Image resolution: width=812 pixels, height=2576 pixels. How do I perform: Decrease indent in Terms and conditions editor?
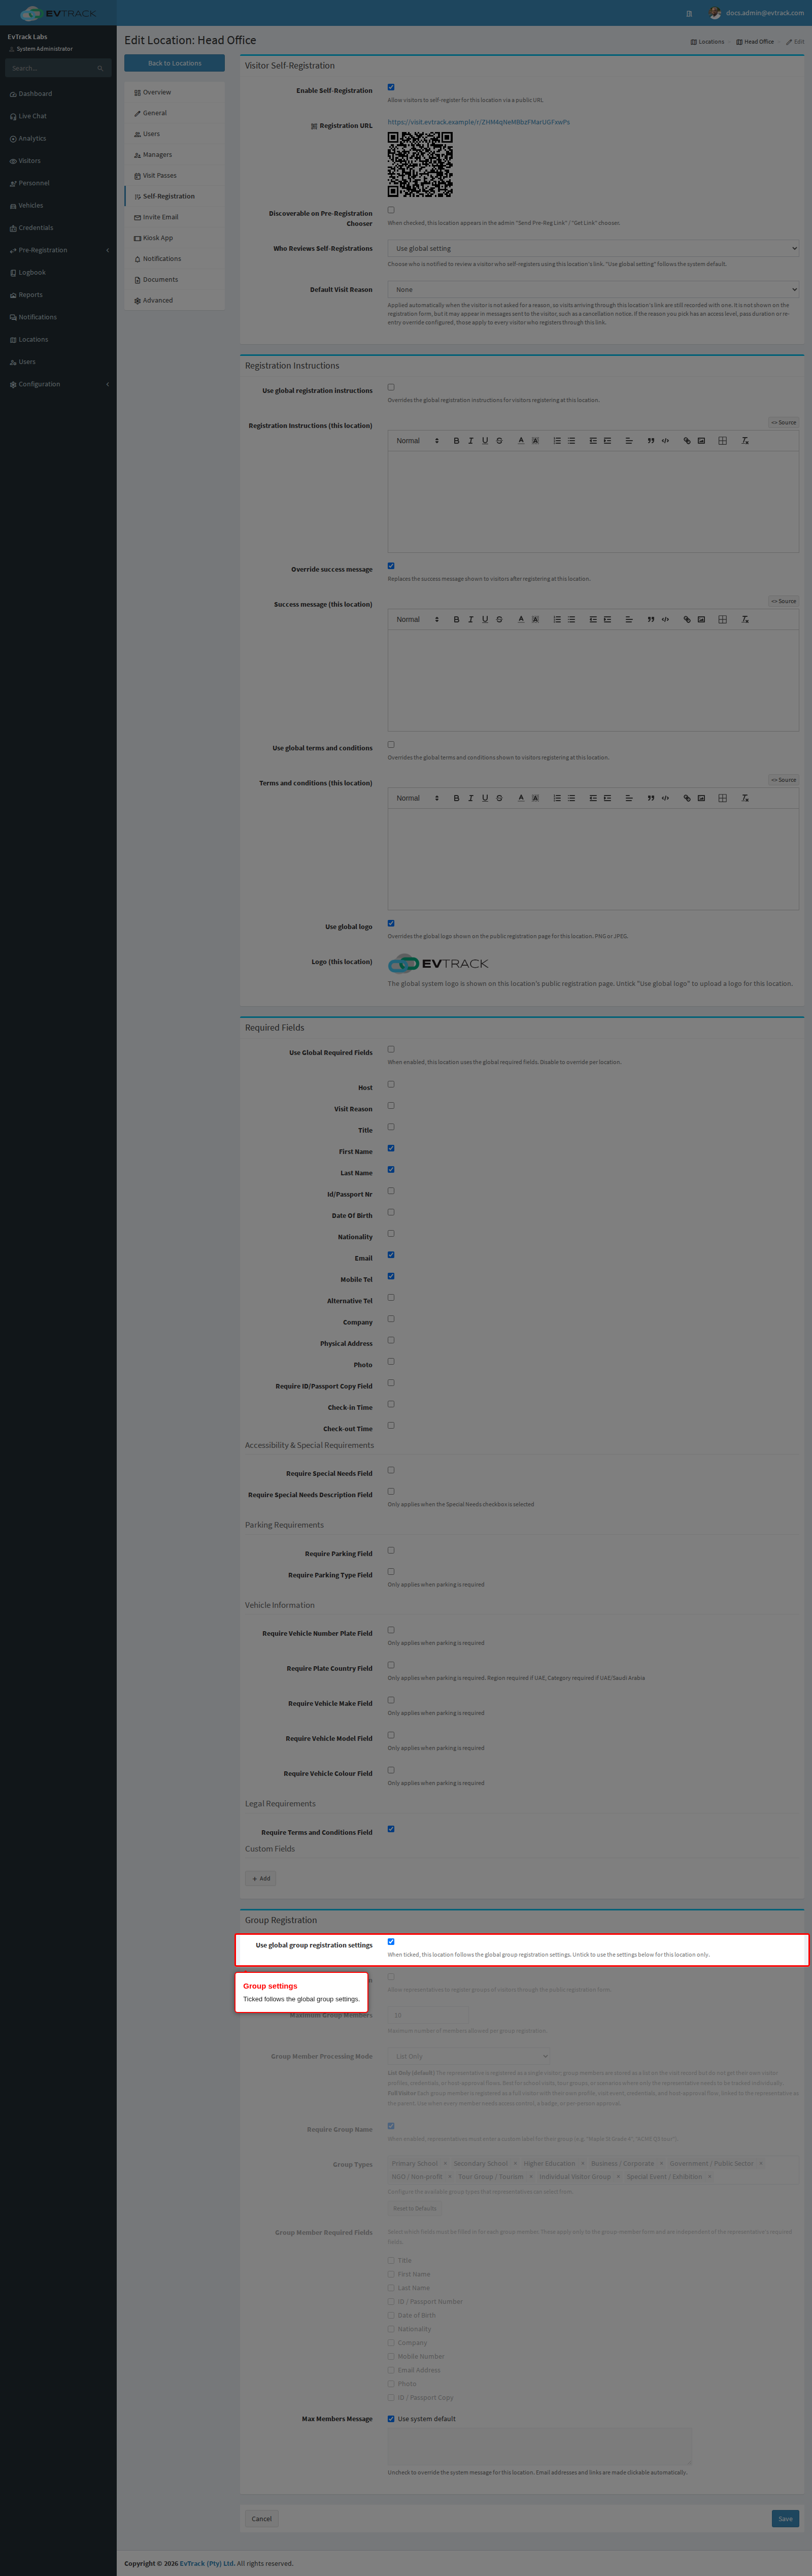[x=593, y=799]
